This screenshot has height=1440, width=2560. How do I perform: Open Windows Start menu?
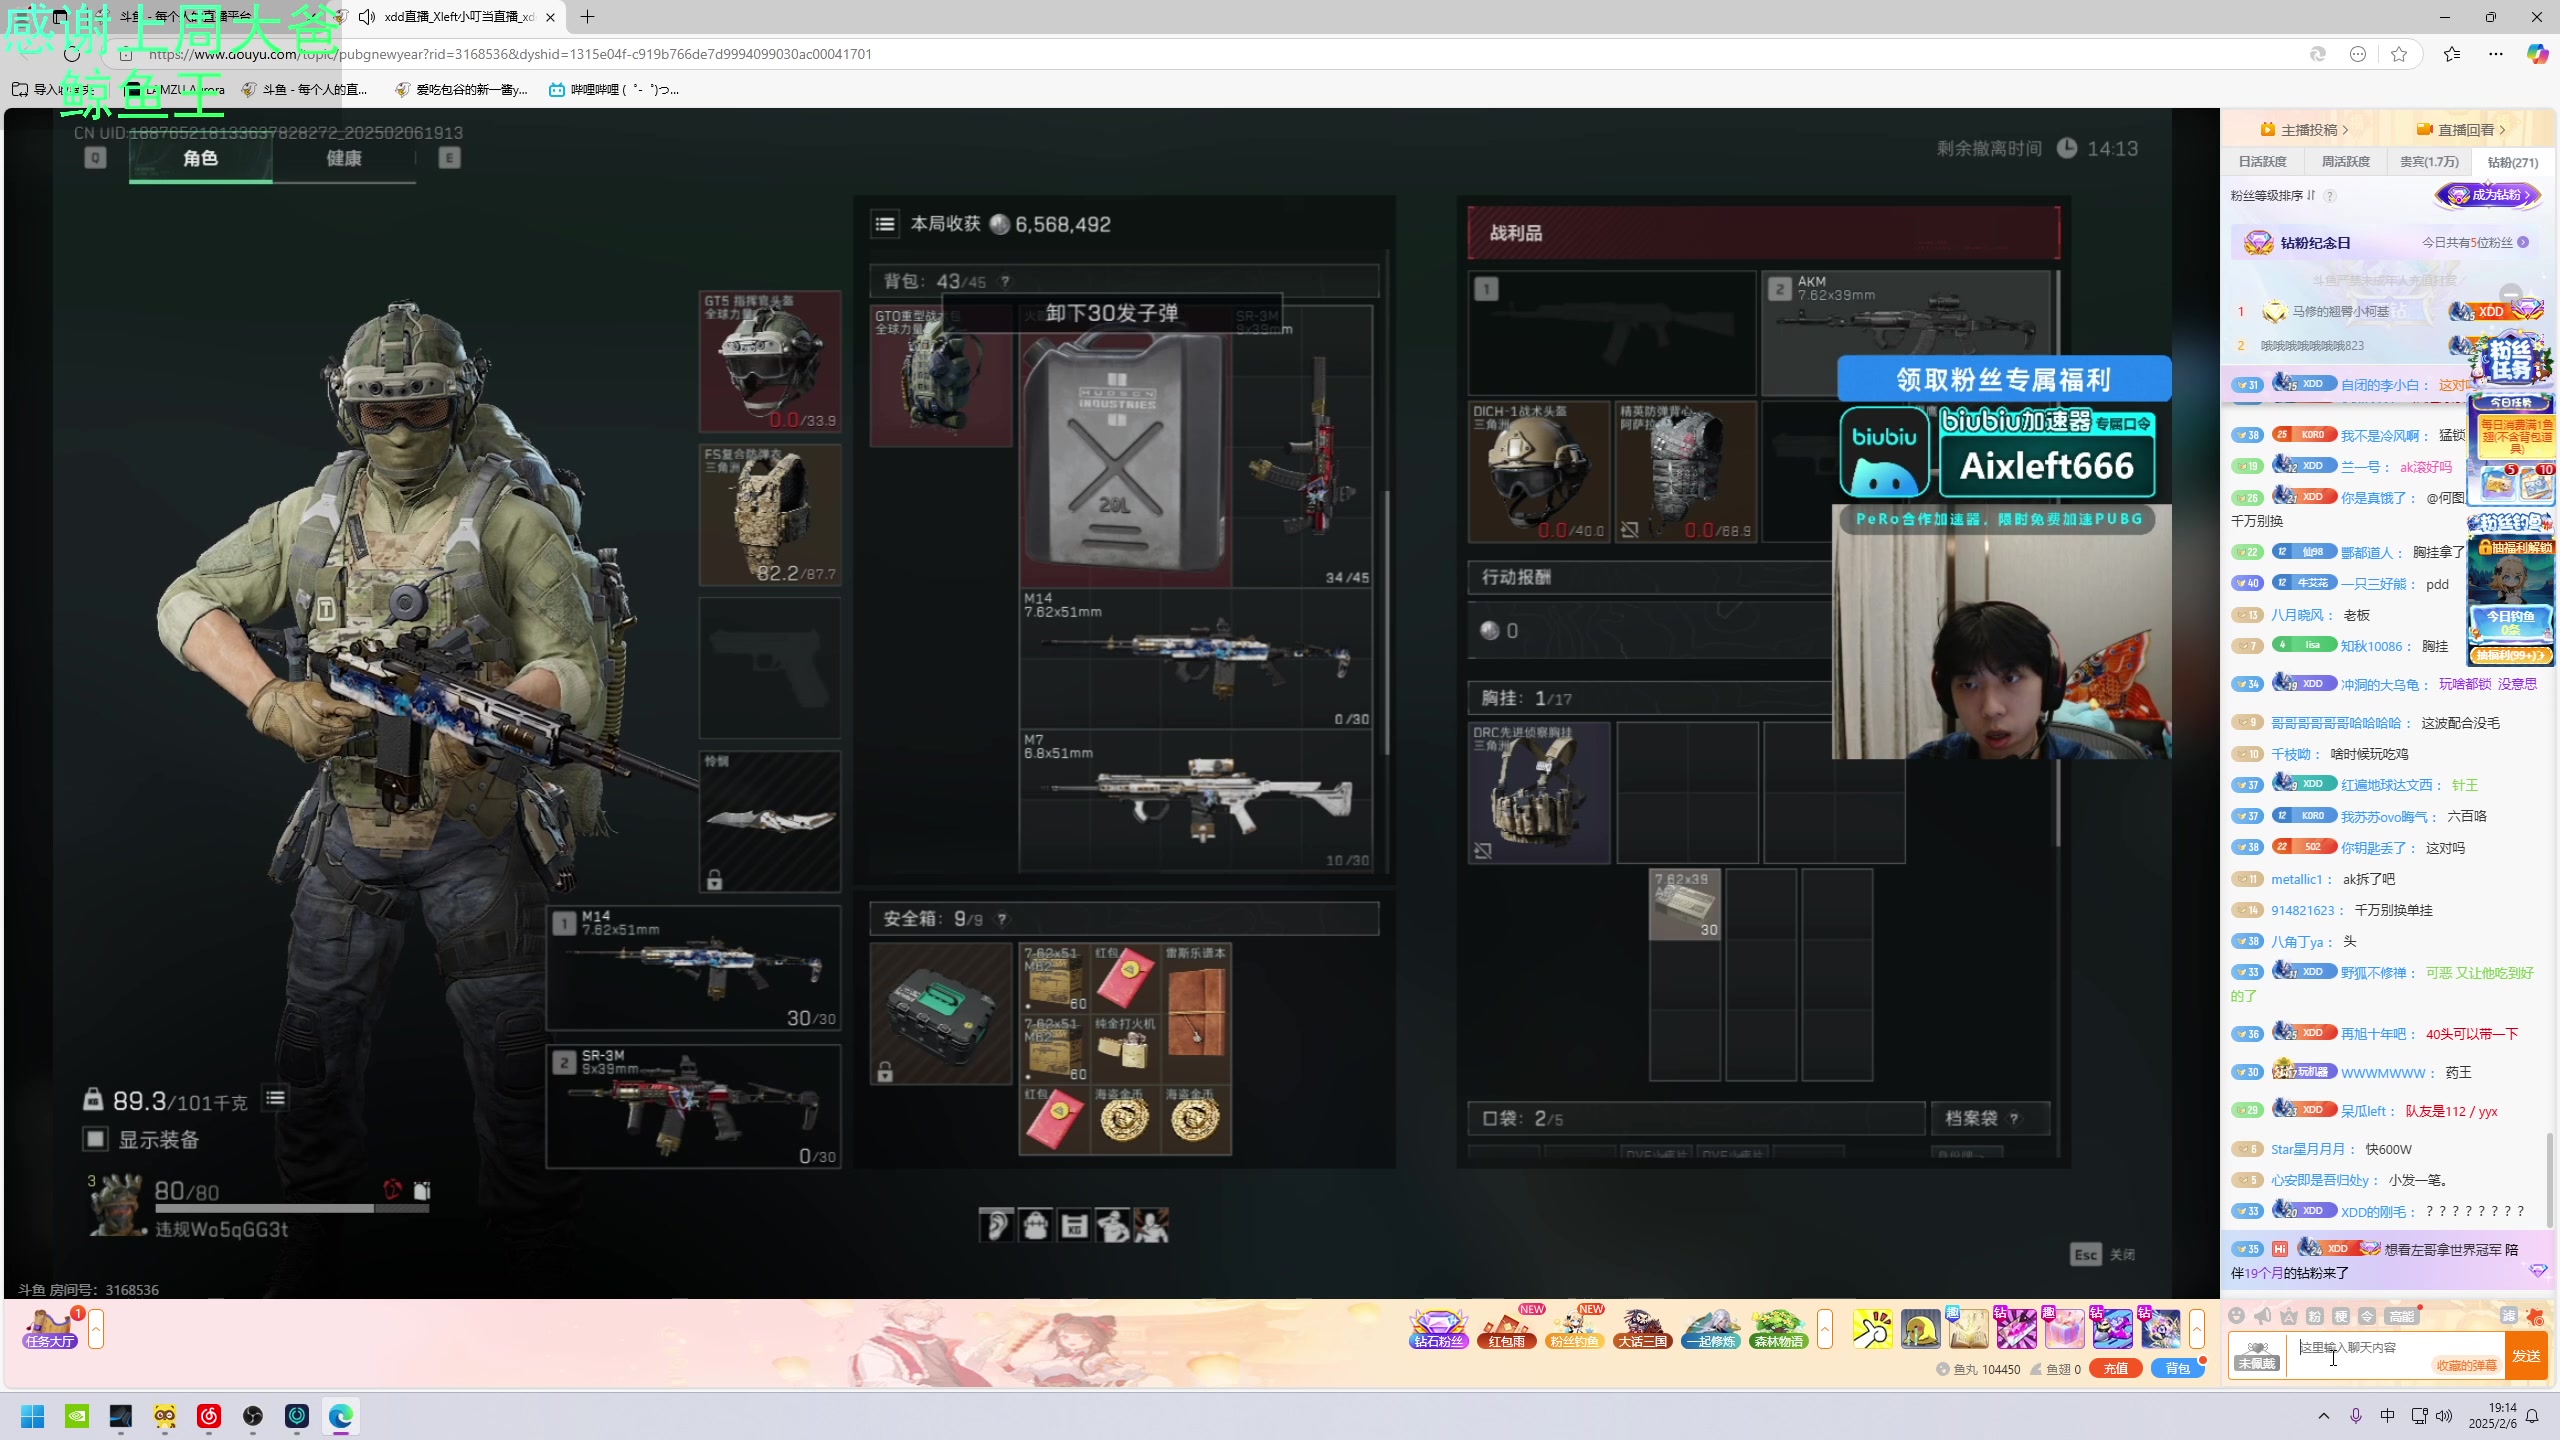pyautogui.click(x=33, y=1416)
